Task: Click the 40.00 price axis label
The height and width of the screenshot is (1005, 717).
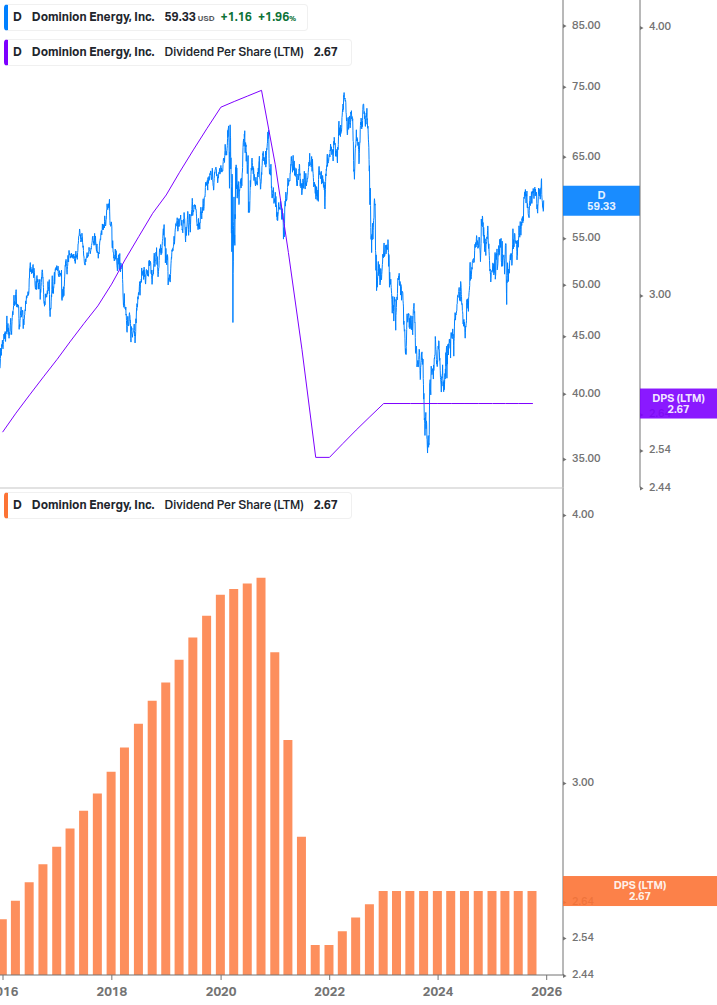Action: pyautogui.click(x=586, y=394)
